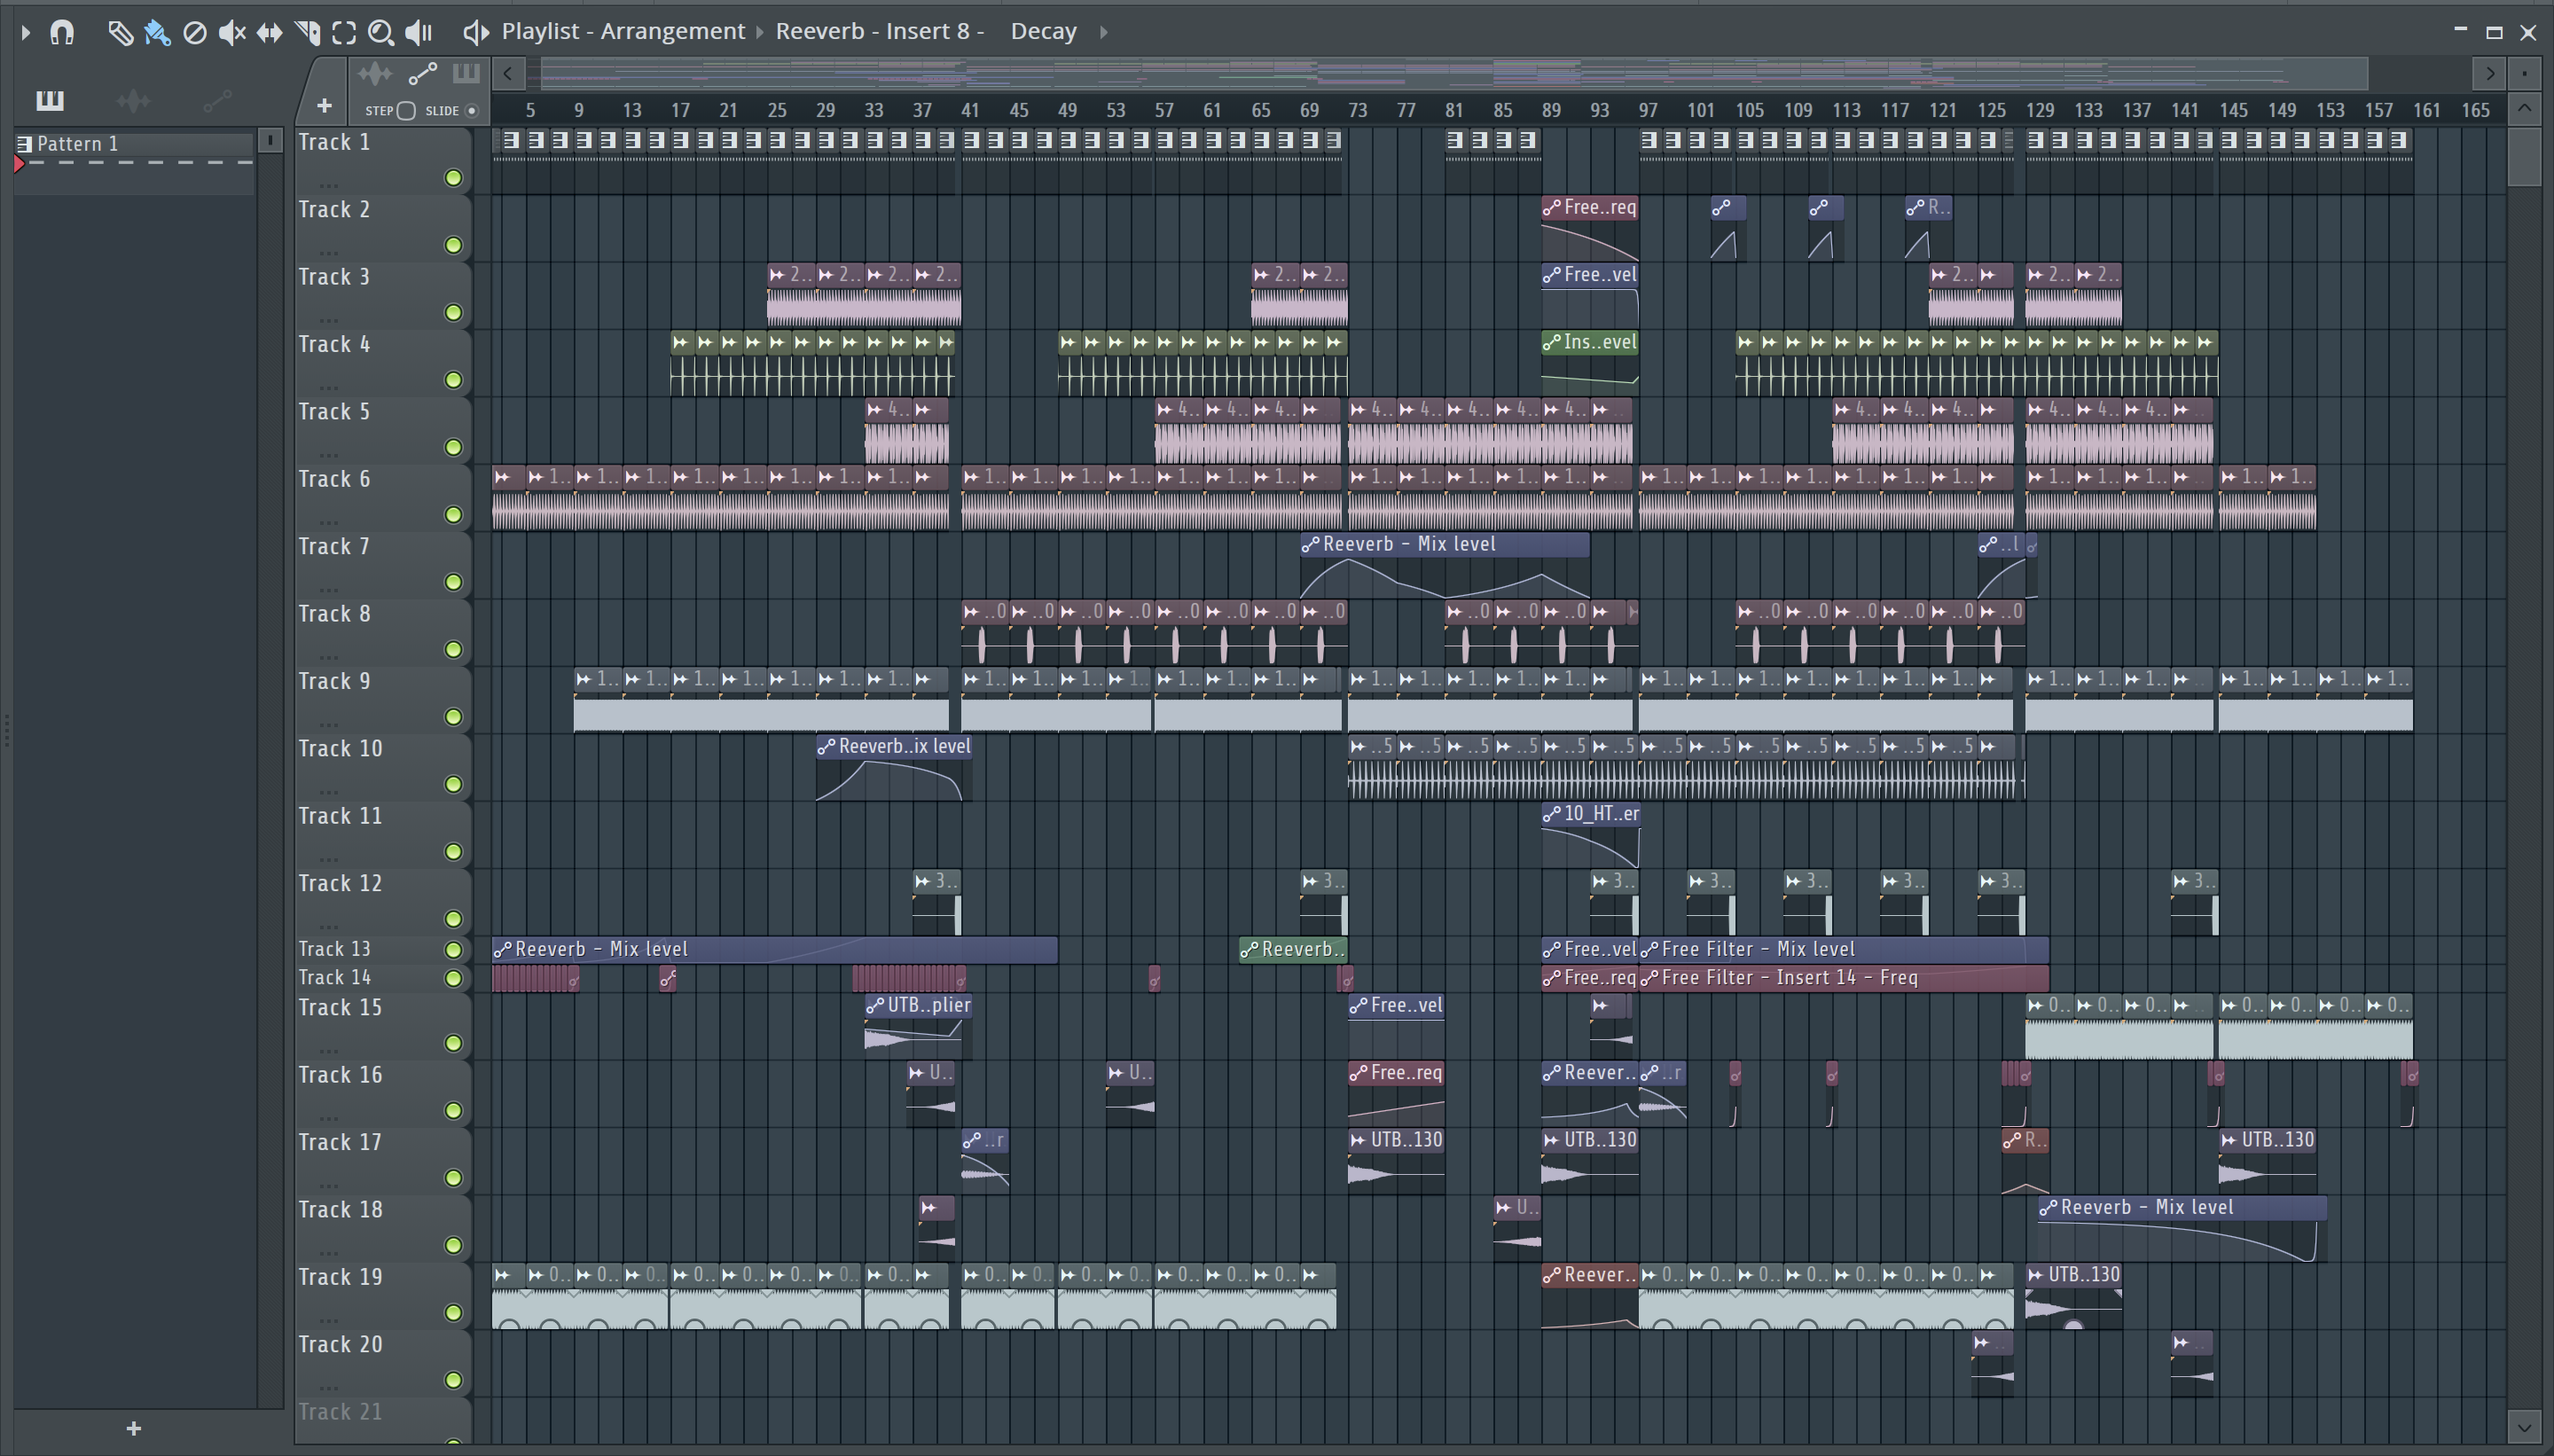Viewport: 2554px width, 1456px height.
Task: Jump to bar 129 on timeline ruler
Action: coord(2040,110)
